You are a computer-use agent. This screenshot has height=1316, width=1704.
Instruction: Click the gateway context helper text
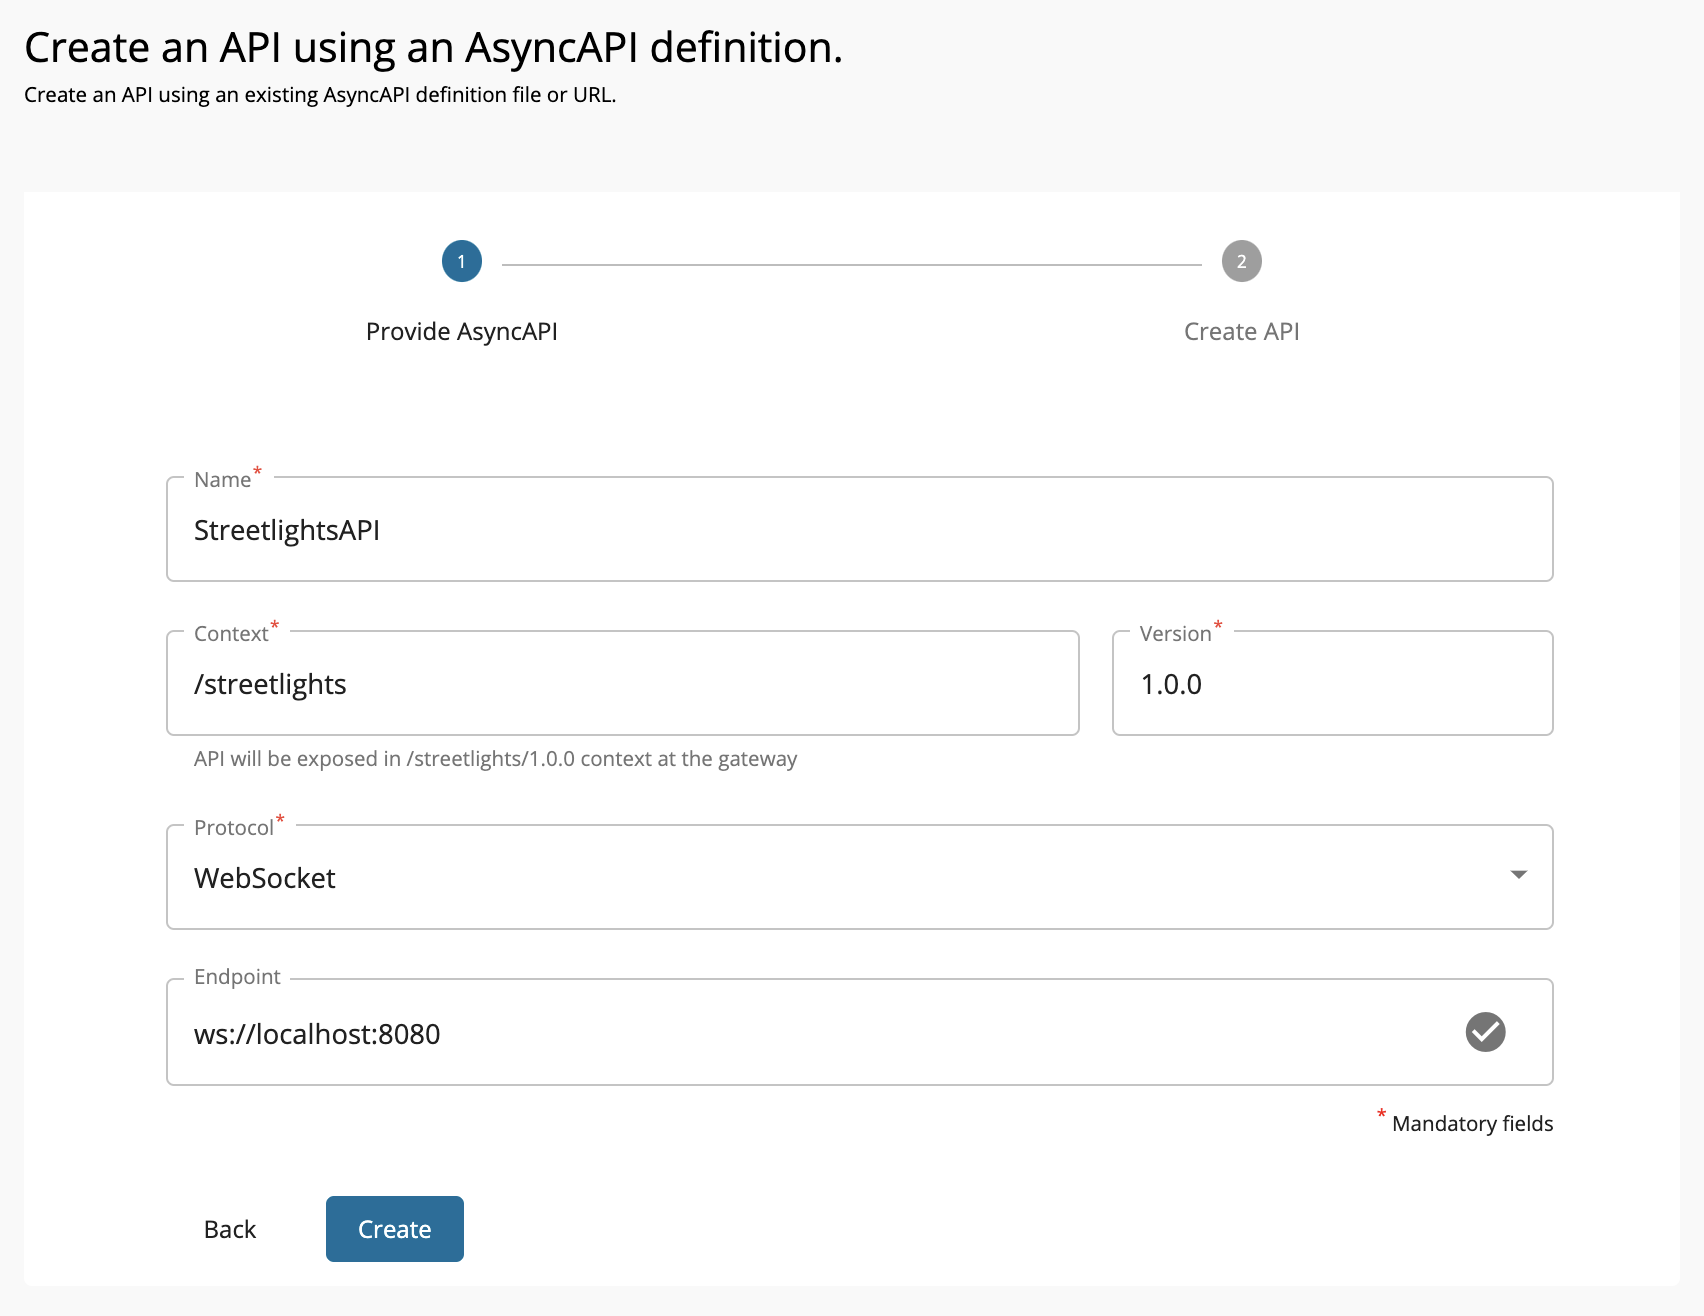[495, 759]
